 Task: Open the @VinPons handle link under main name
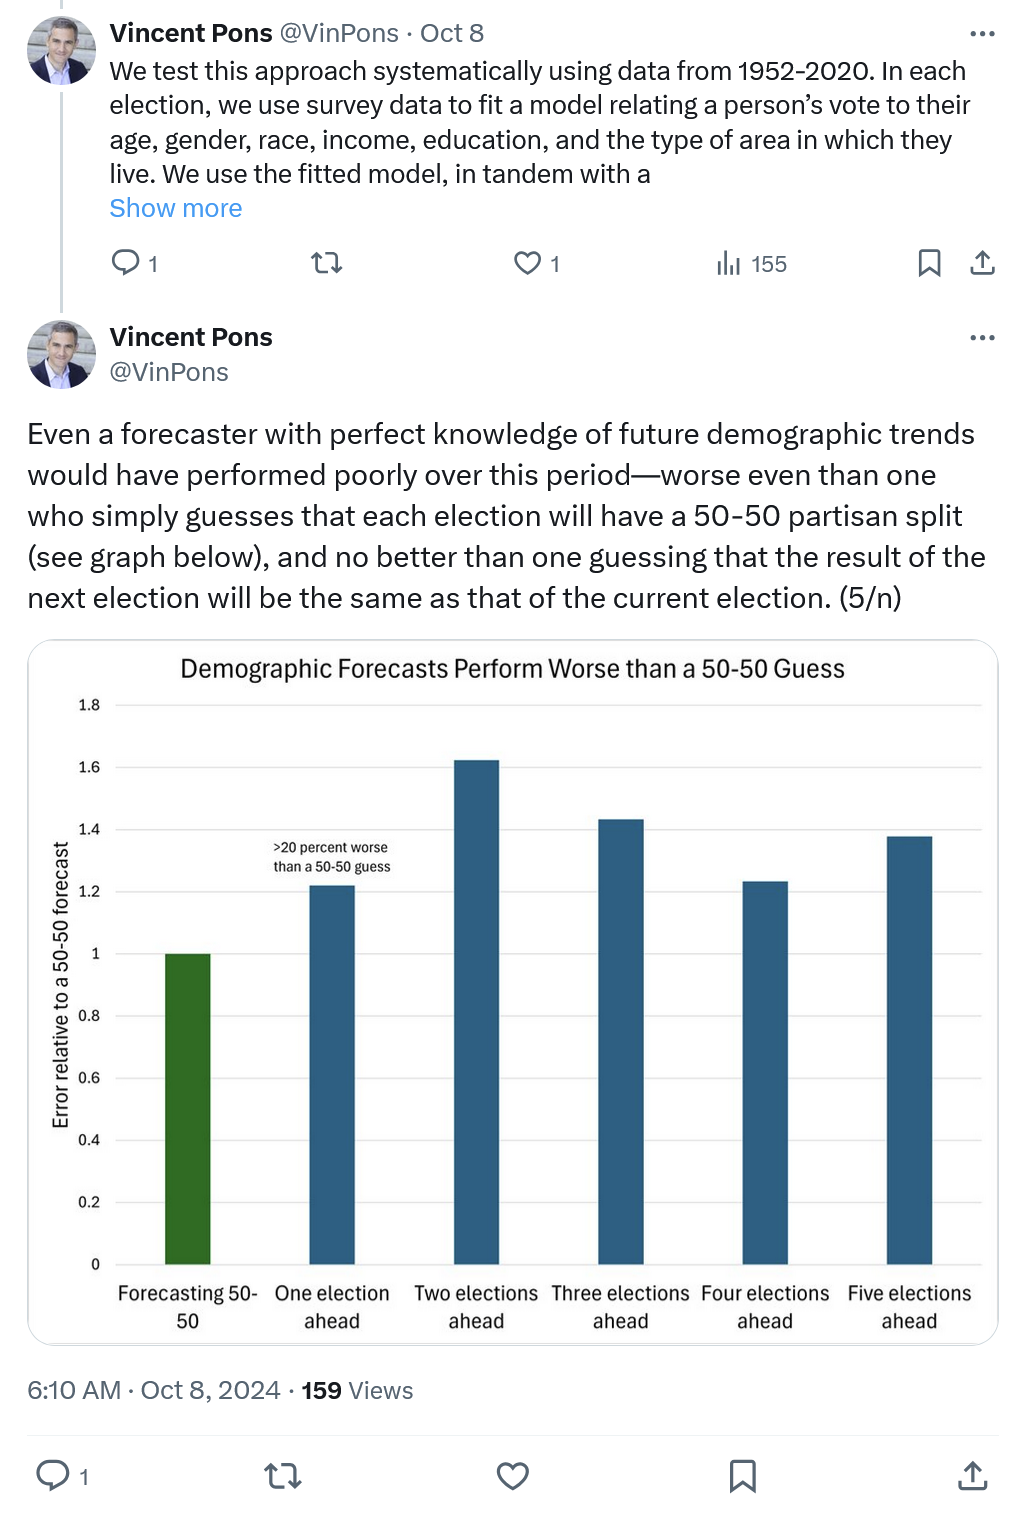[x=169, y=372]
